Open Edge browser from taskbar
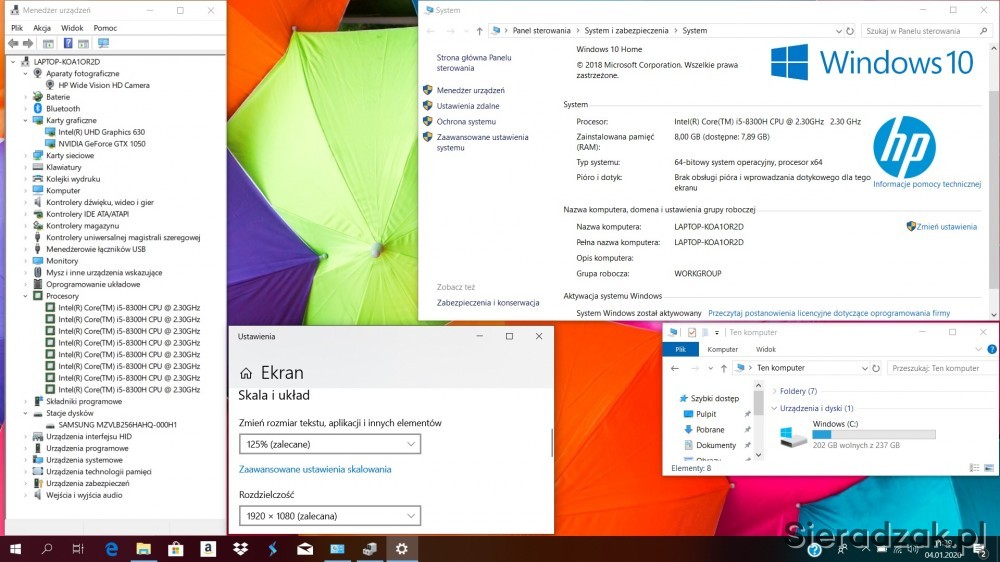Image resolution: width=1000 pixels, height=562 pixels. pos(112,549)
